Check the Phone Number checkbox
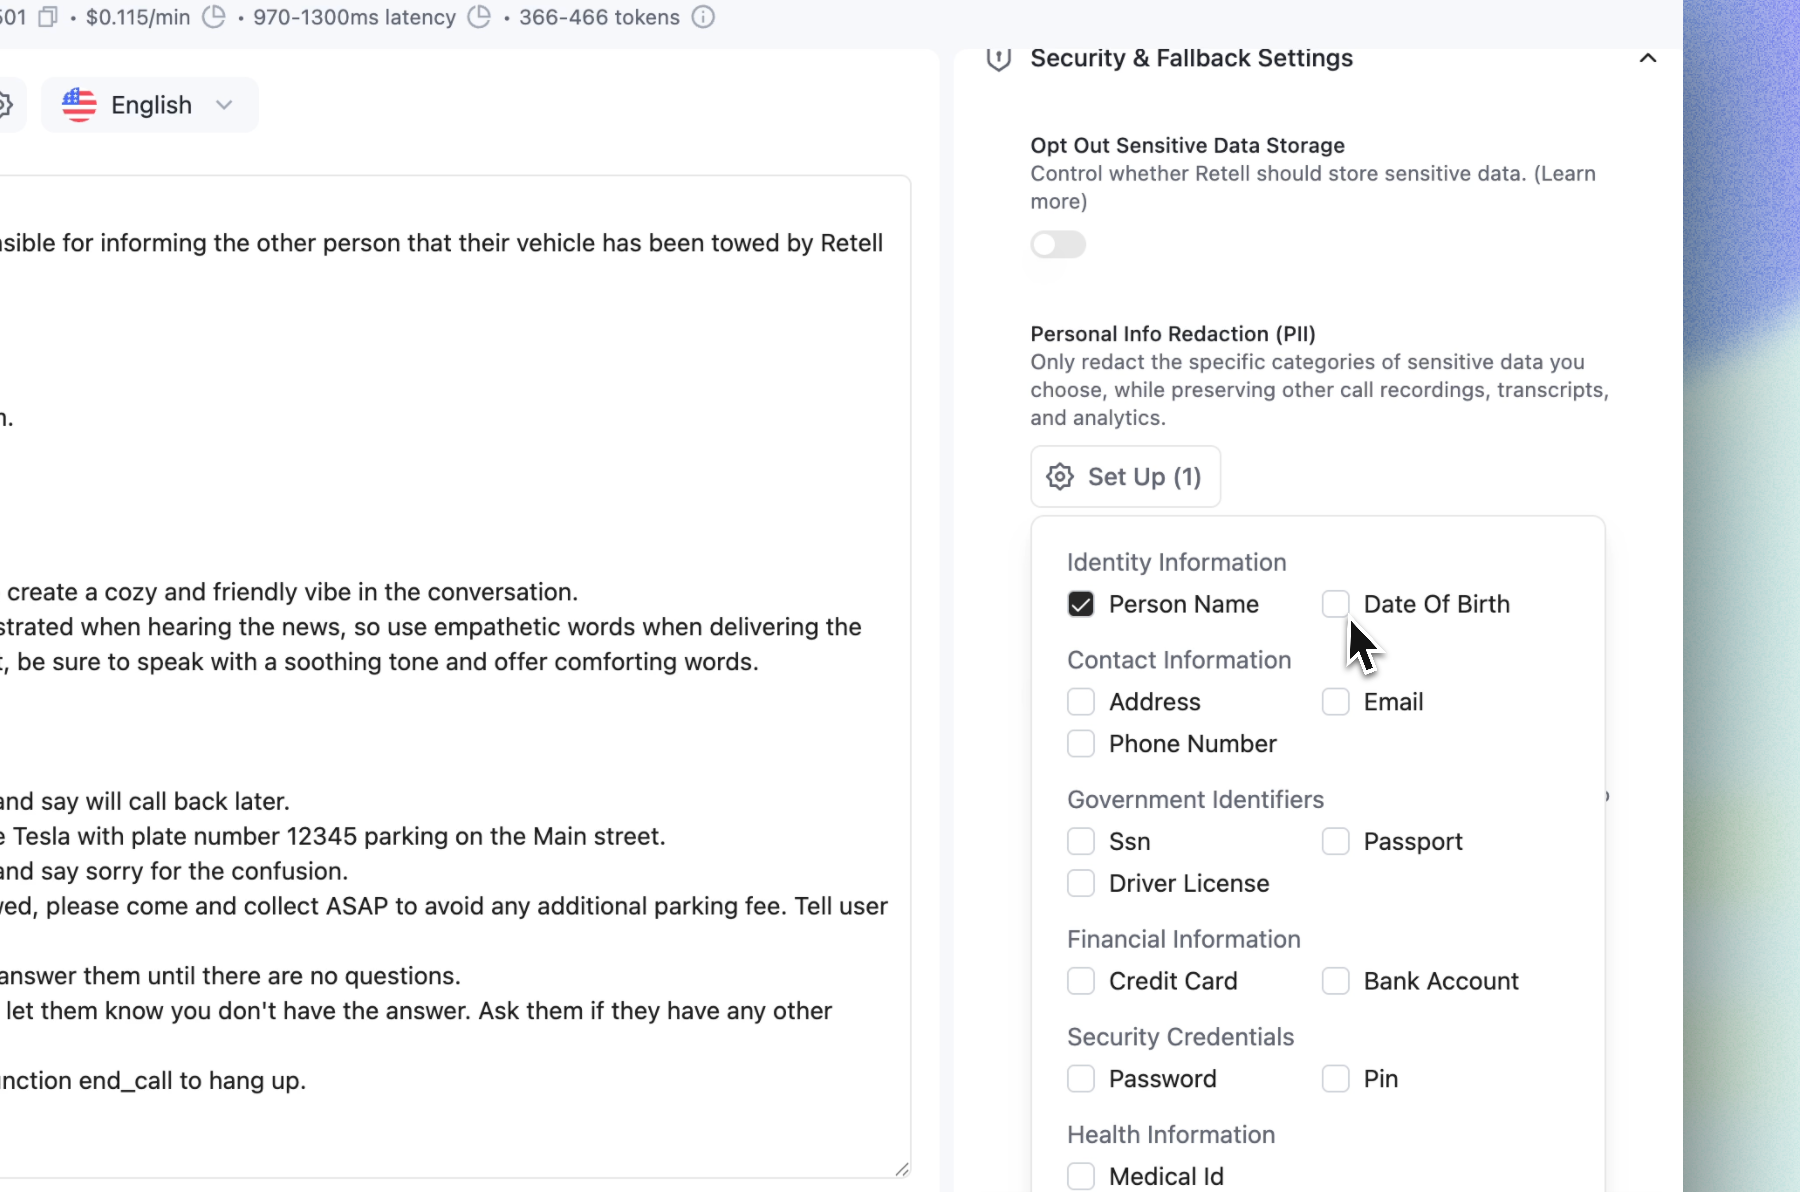Image resolution: width=1800 pixels, height=1192 pixels. 1081,744
